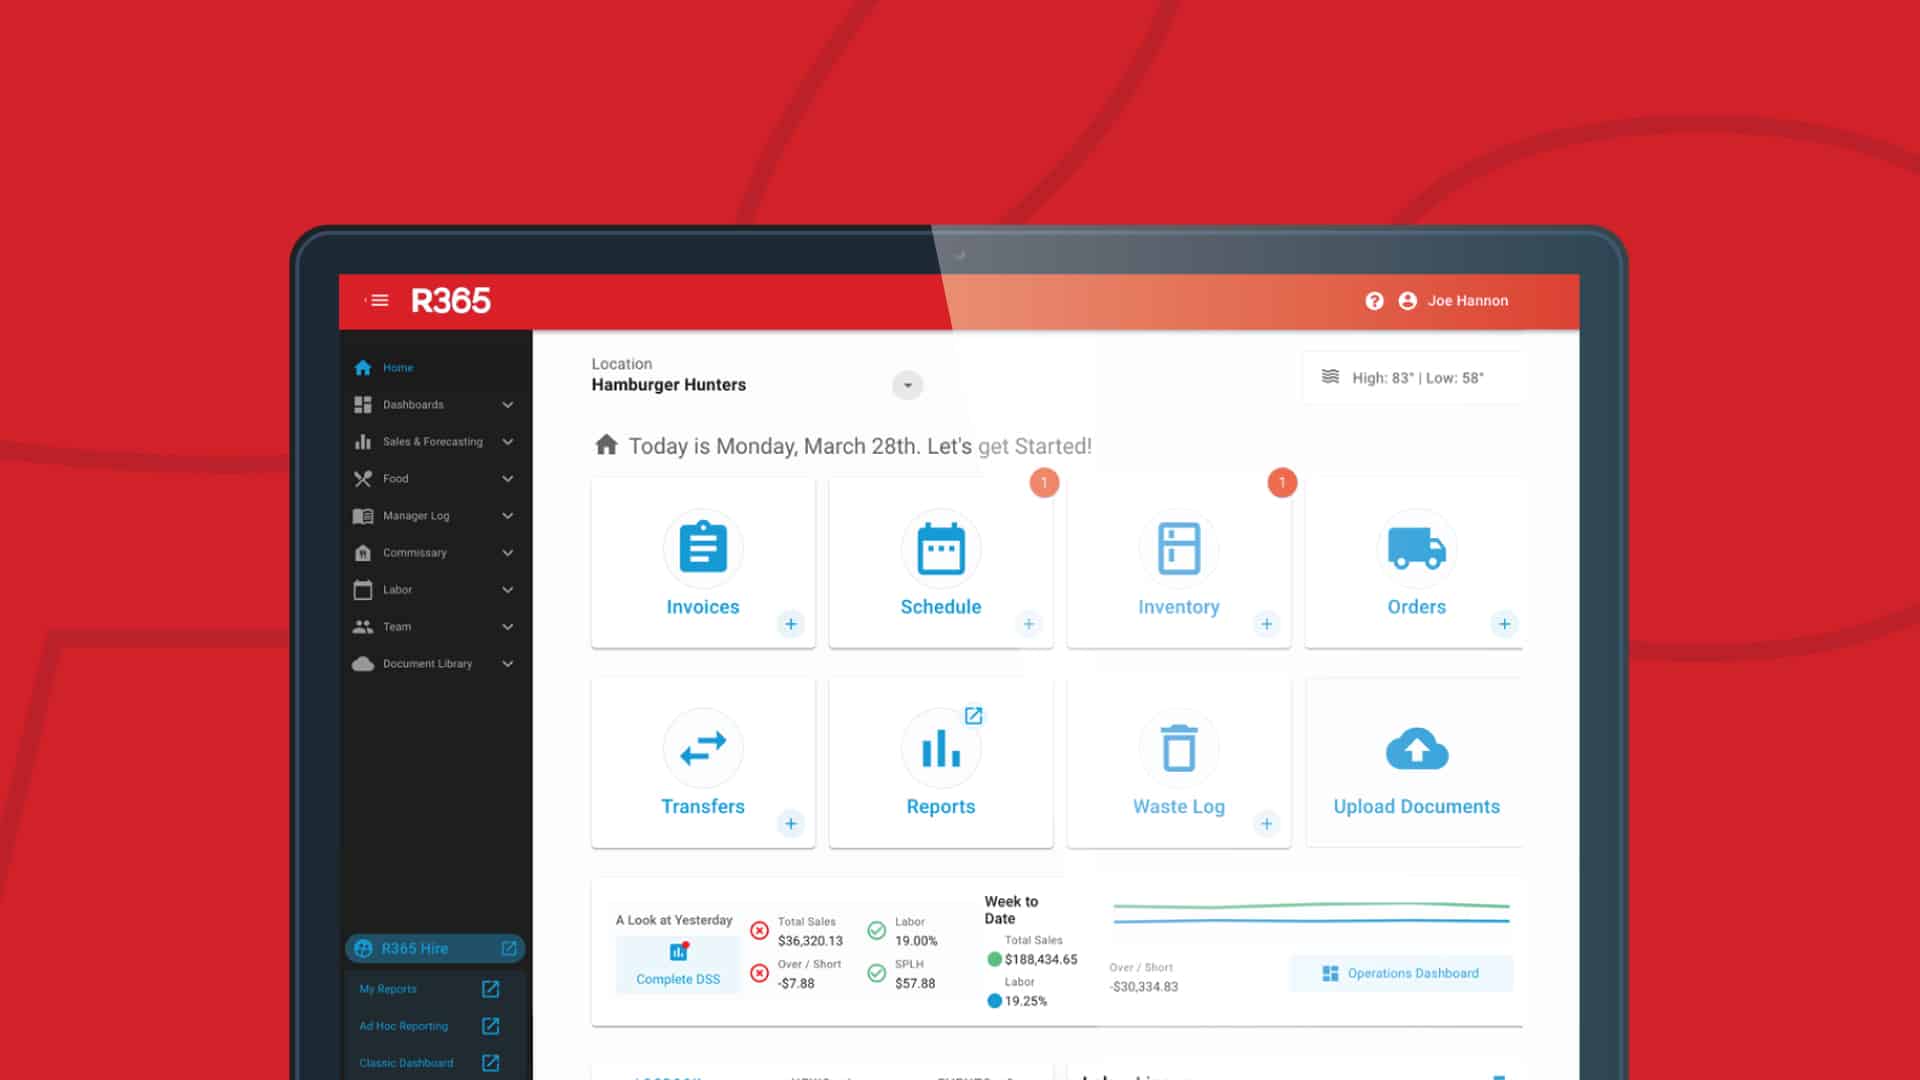Expand the Sales & Forecasting chevron
This screenshot has width=1920, height=1080.
[x=508, y=442]
